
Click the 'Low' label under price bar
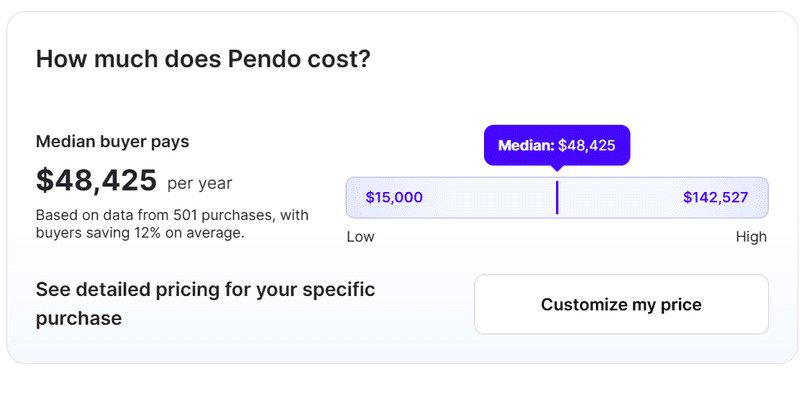pyautogui.click(x=360, y=237)
